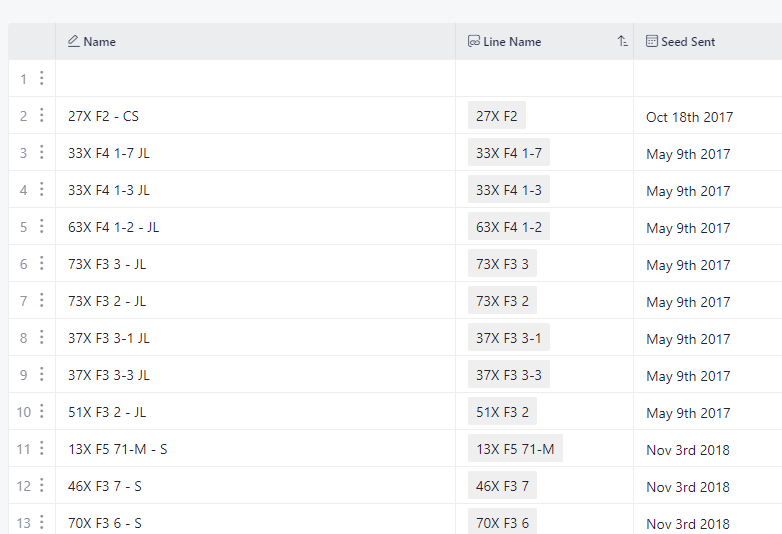Click the sort ascending icon in Line Name header
Screen dimensions: 782x534
tap(622, 41)
